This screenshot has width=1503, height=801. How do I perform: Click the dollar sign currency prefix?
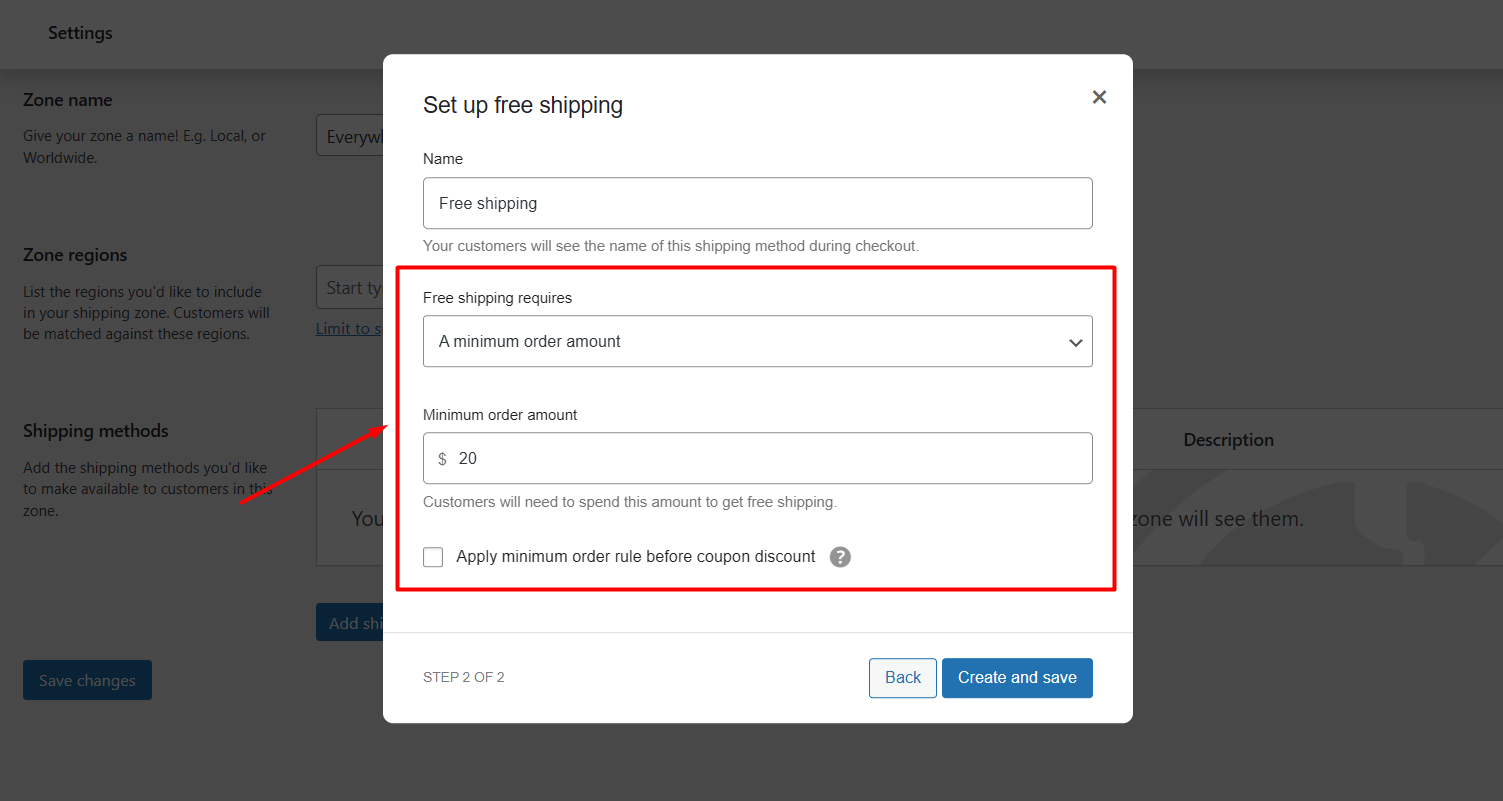(x=443, y=459)
